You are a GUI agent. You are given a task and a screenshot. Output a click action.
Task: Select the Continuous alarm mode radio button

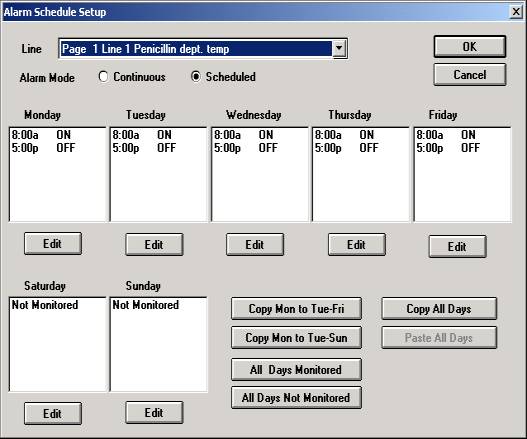tap(103, 77)
